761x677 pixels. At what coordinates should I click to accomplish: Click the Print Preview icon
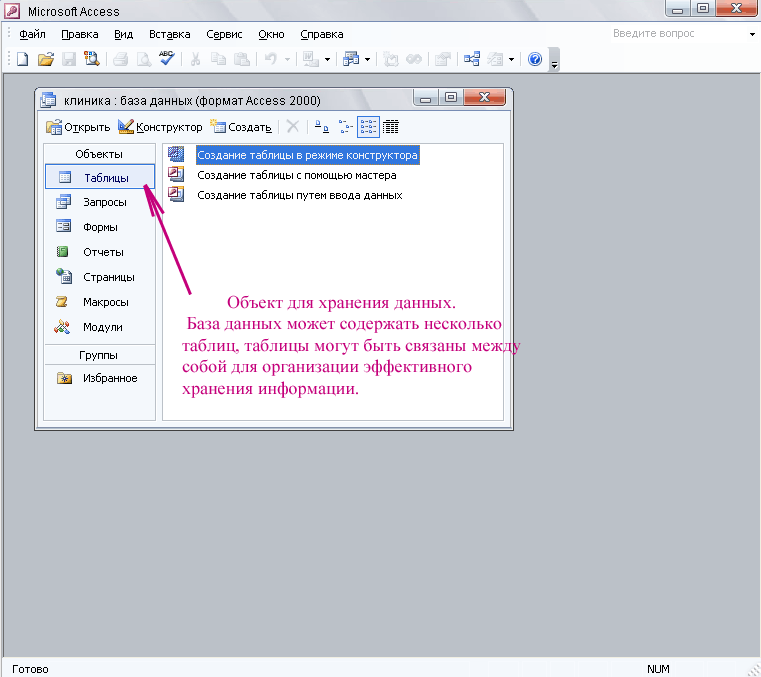144,59
